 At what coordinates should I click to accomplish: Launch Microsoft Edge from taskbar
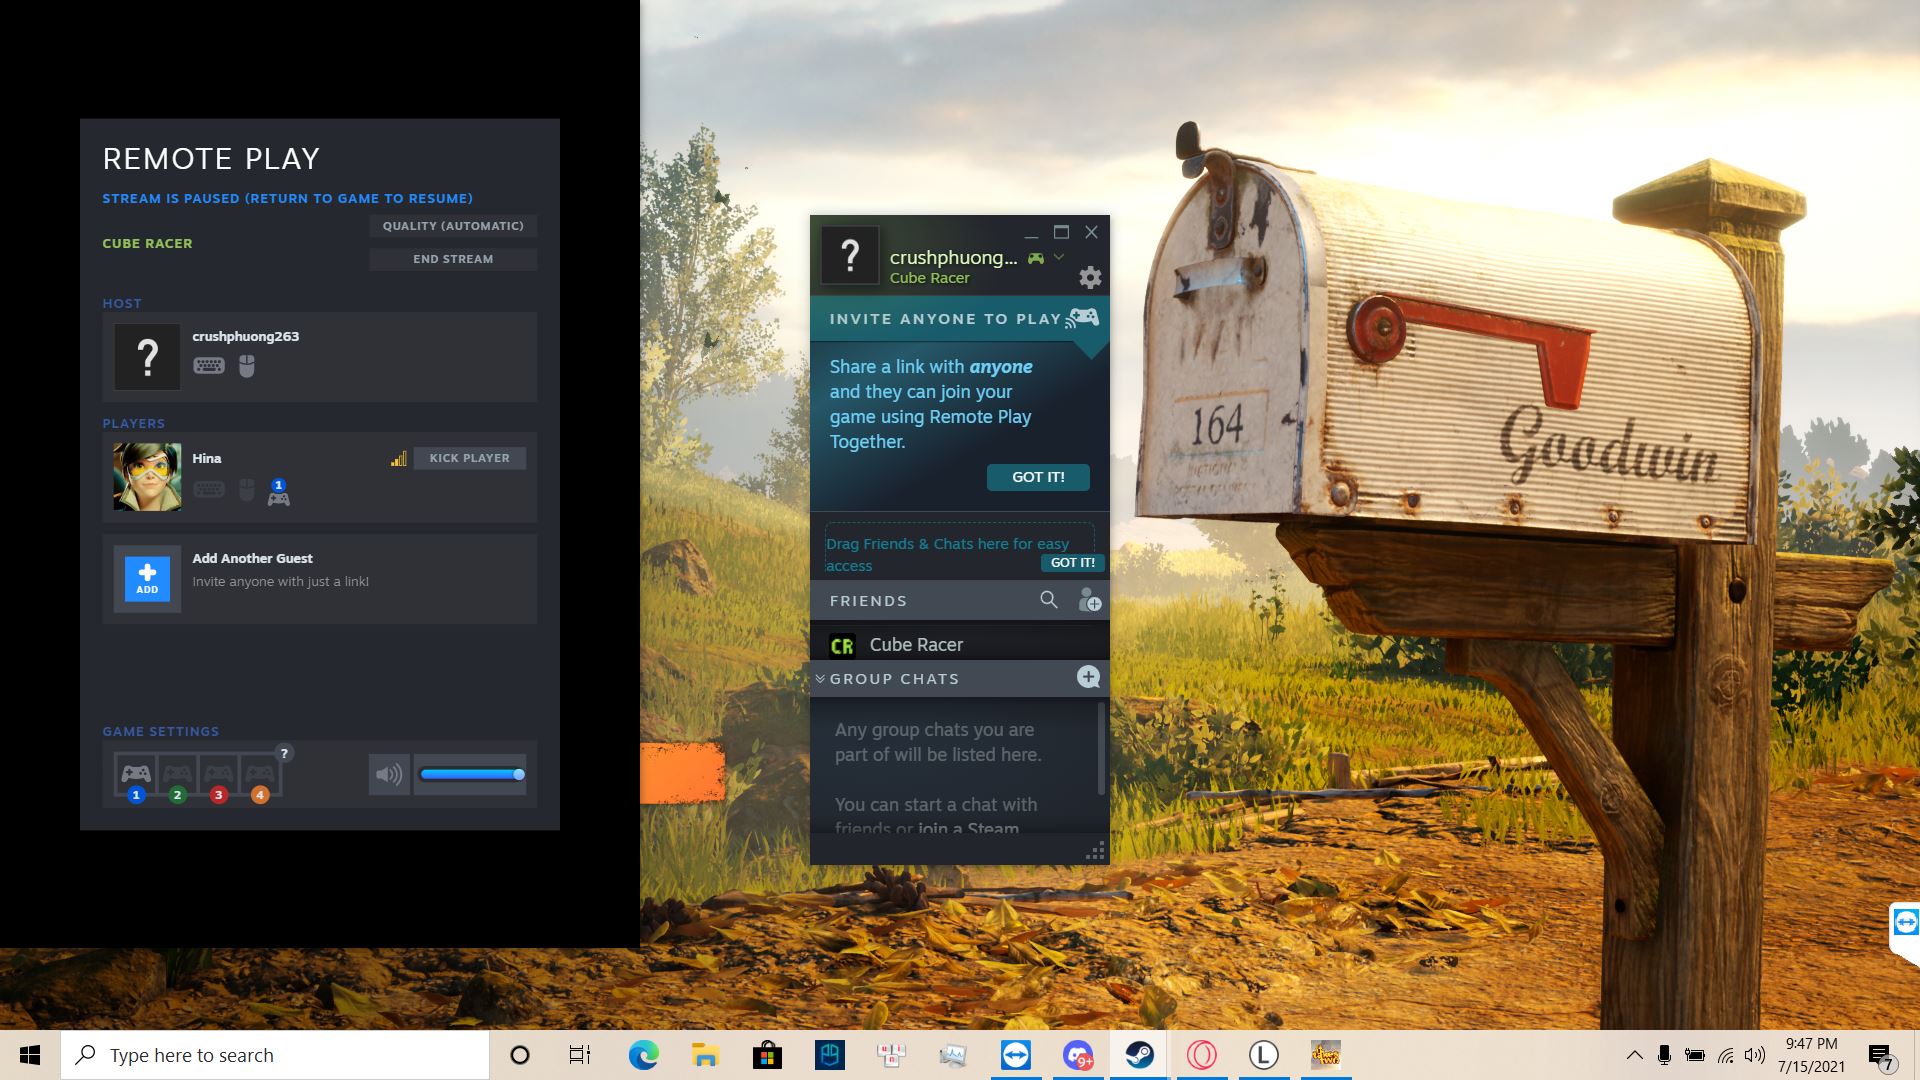point(643,1055)
